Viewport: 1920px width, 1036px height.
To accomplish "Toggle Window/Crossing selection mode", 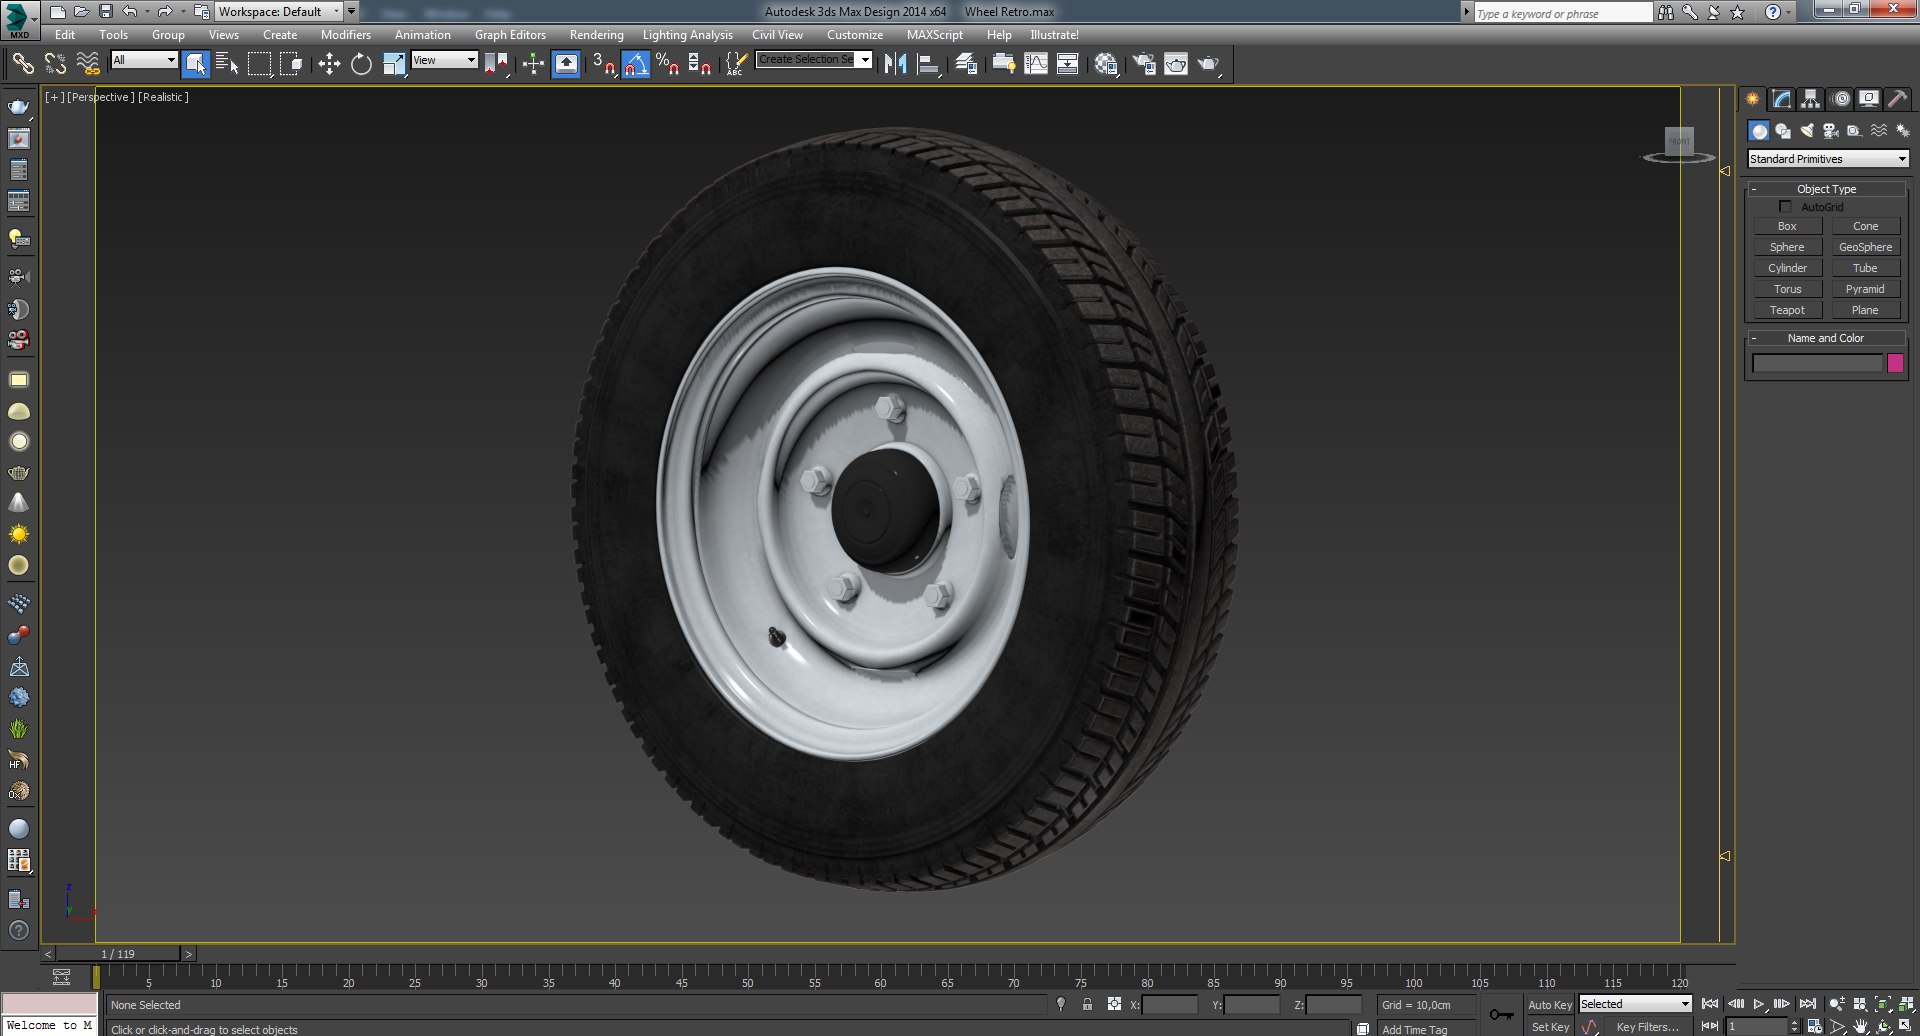I will click(291, 64).
